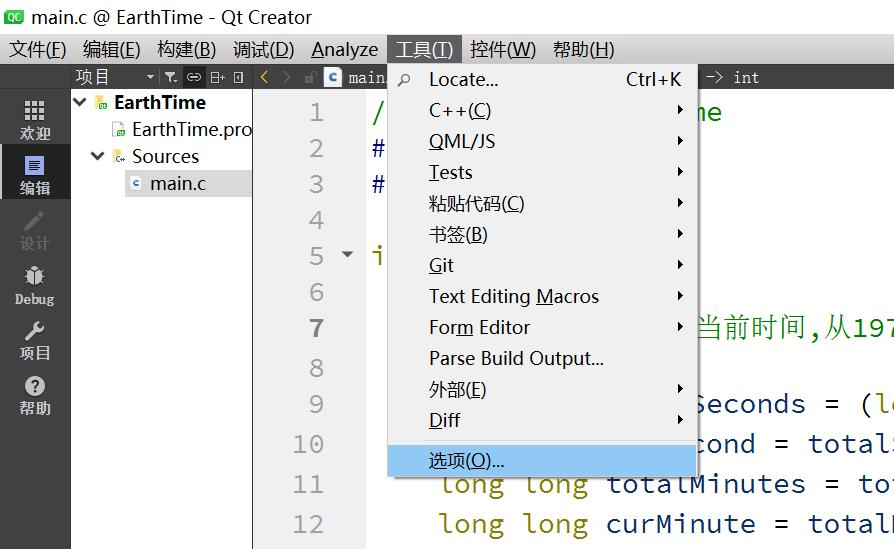The image size is (894, 549).
Task: Click the filter tree icon in project panel
Action: coord(171,77)
